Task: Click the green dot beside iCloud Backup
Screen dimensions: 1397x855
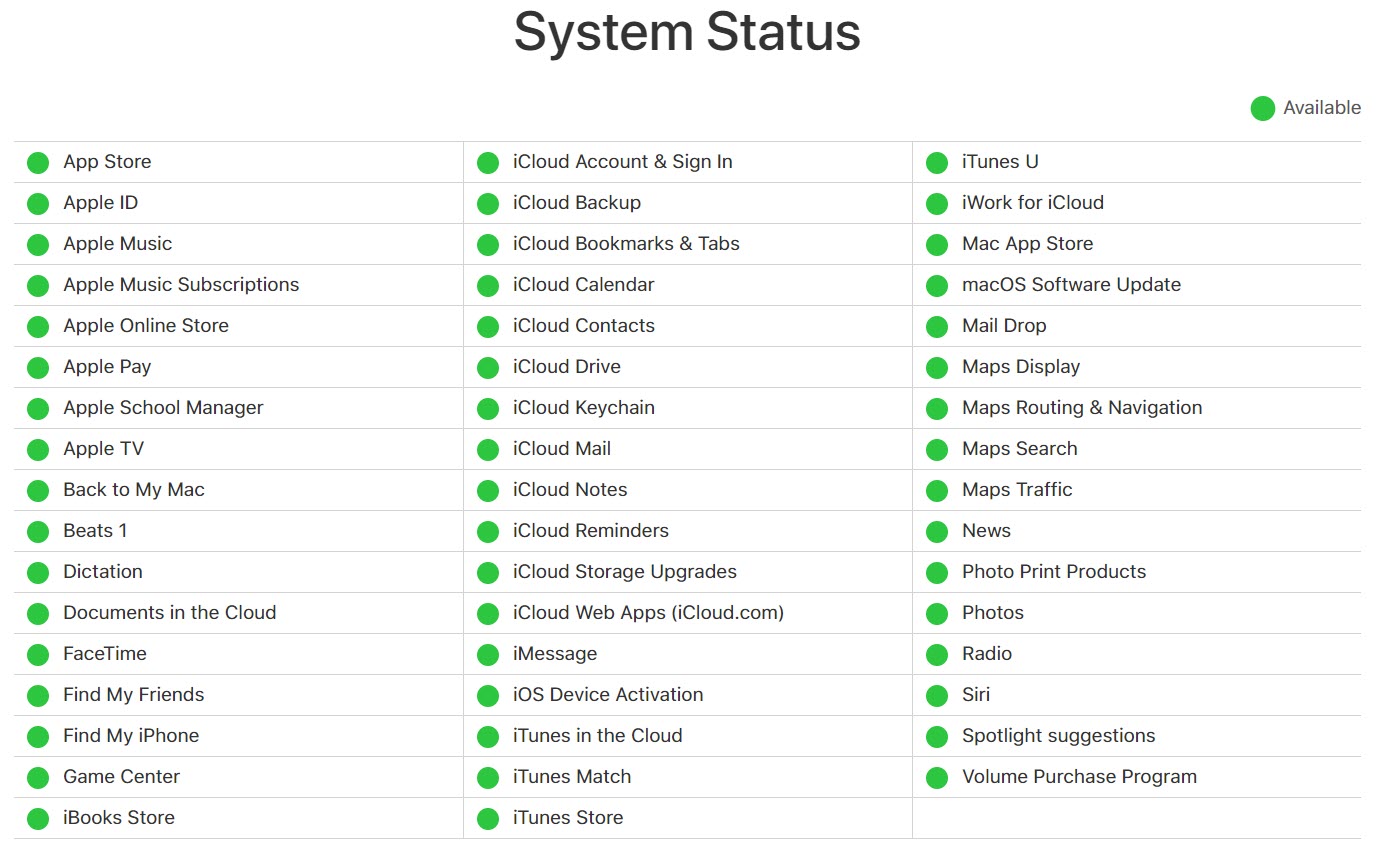Action: pos(487,203)
